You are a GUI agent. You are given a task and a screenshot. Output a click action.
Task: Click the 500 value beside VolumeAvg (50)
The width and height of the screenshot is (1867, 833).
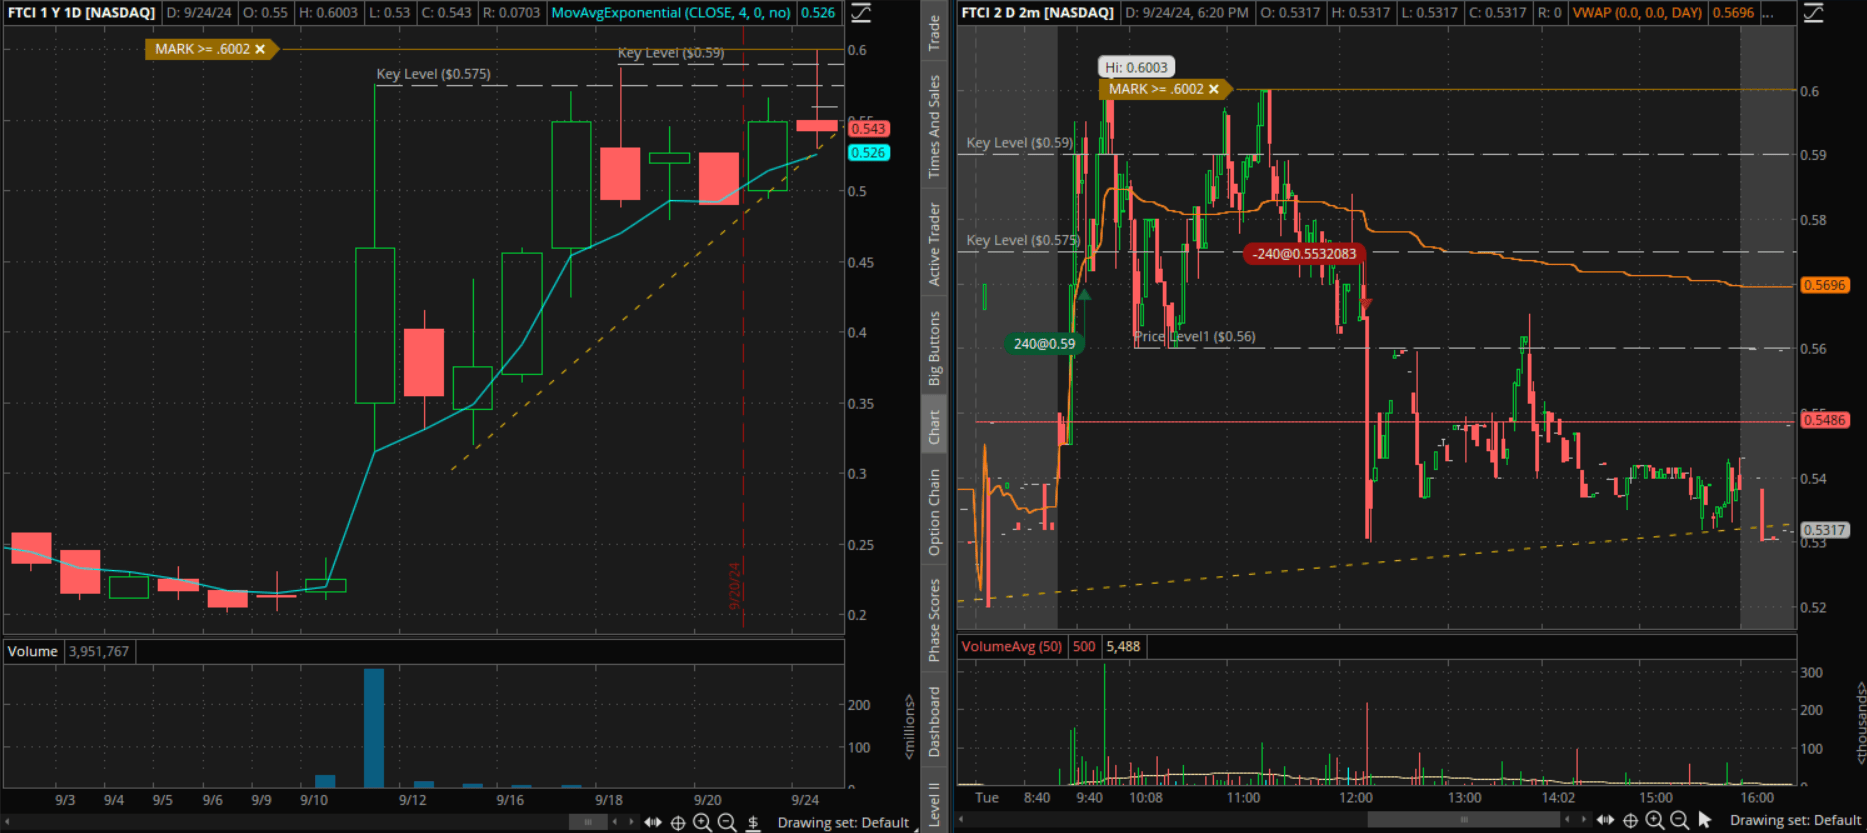click(x=1084, y=646)
